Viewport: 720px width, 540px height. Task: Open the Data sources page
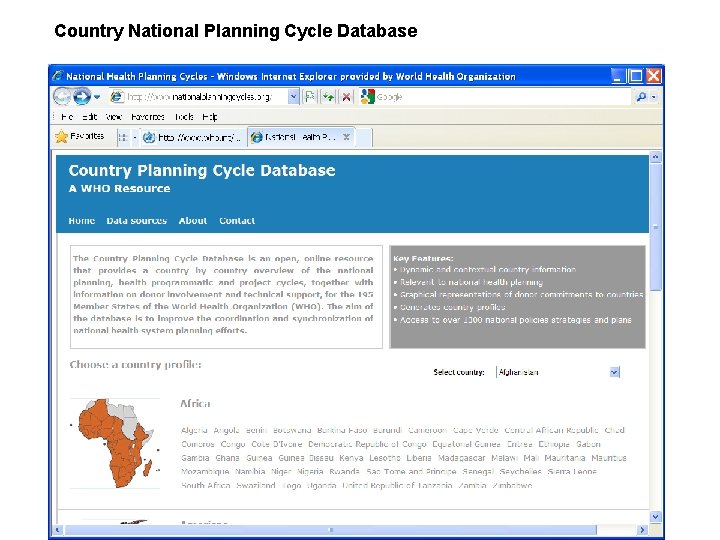click(136, 221)
